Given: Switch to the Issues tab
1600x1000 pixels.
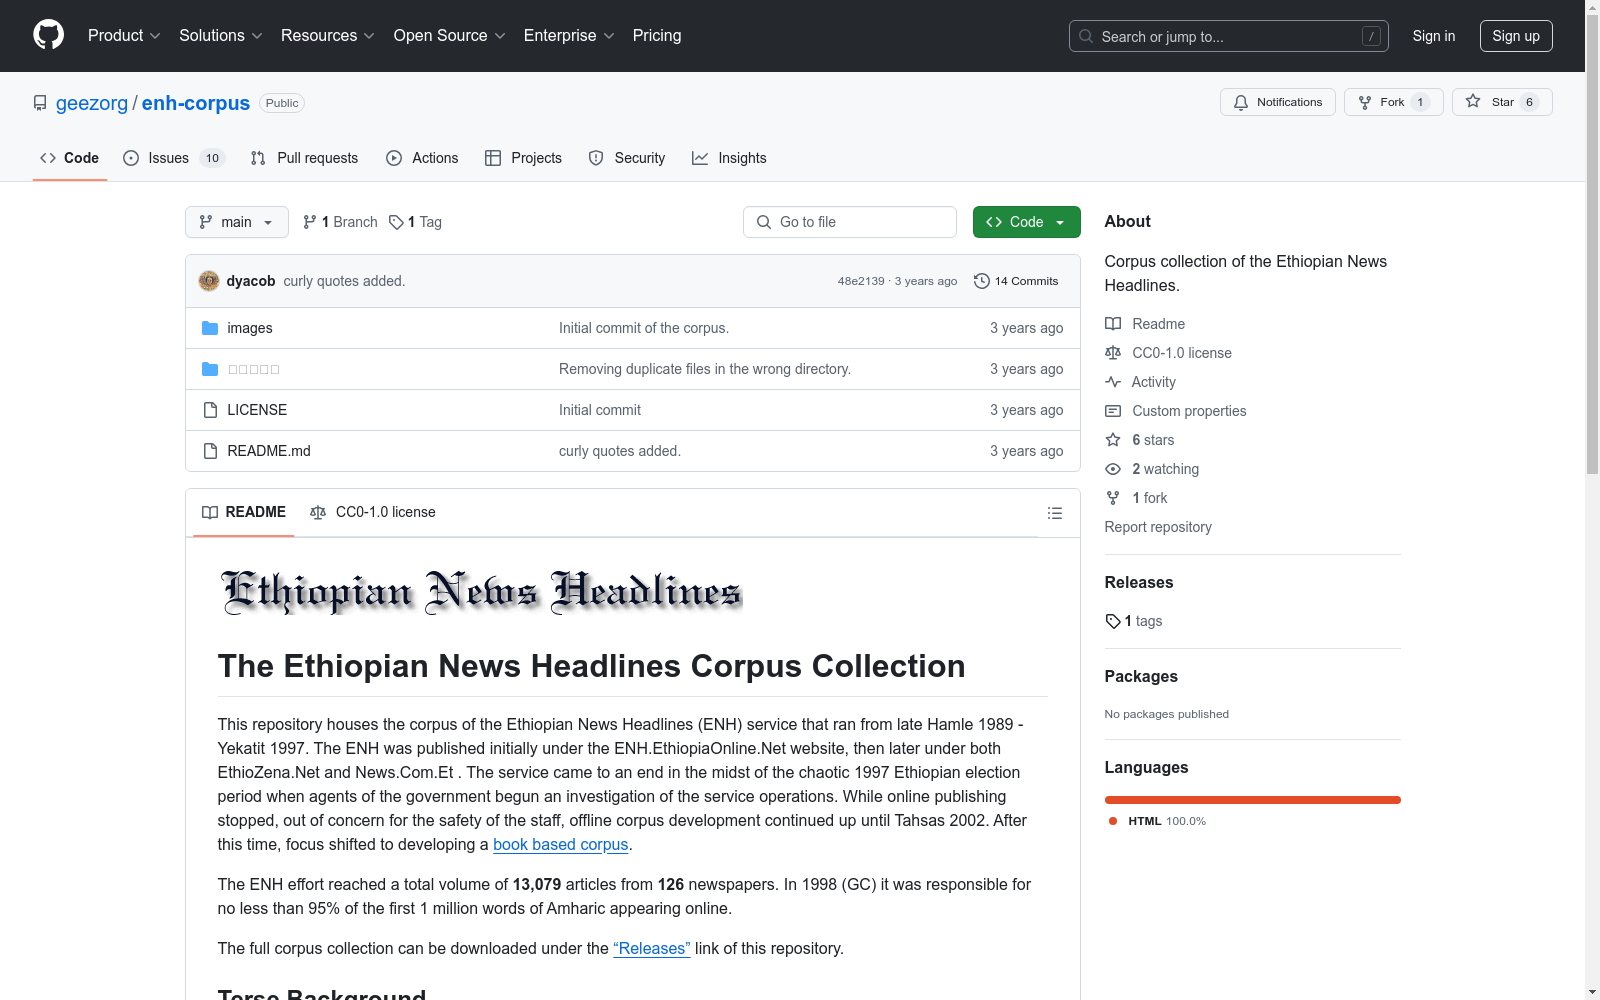Looking at the screenshot, I should (174, 158).
